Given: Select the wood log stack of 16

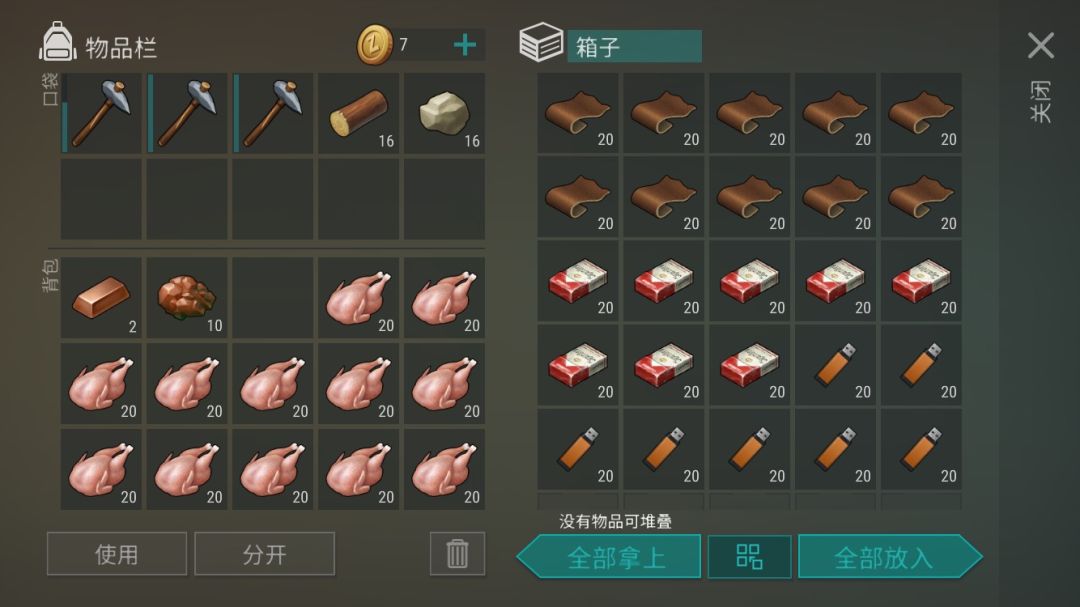Looking at the screenshot, I should coord(358,113).
